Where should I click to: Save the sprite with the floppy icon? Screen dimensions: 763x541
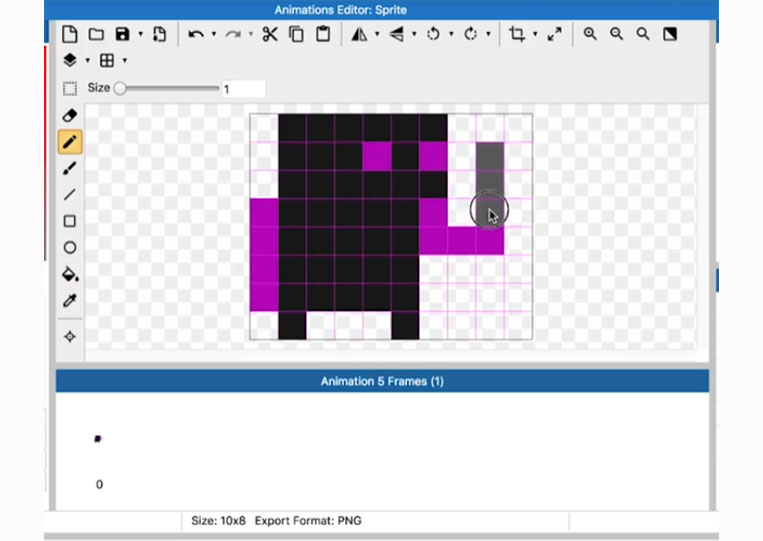click(x=122, y=34)
